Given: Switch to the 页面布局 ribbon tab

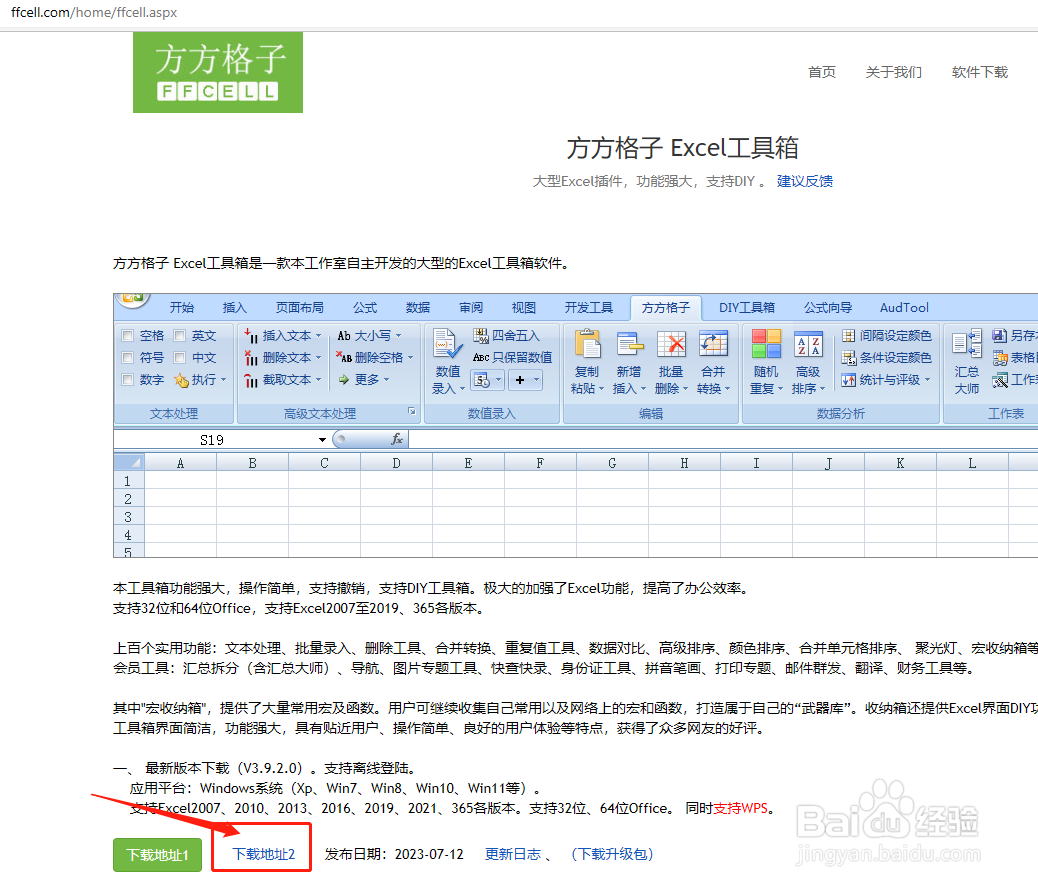Looking at the screenshot, I should point(300,308).
